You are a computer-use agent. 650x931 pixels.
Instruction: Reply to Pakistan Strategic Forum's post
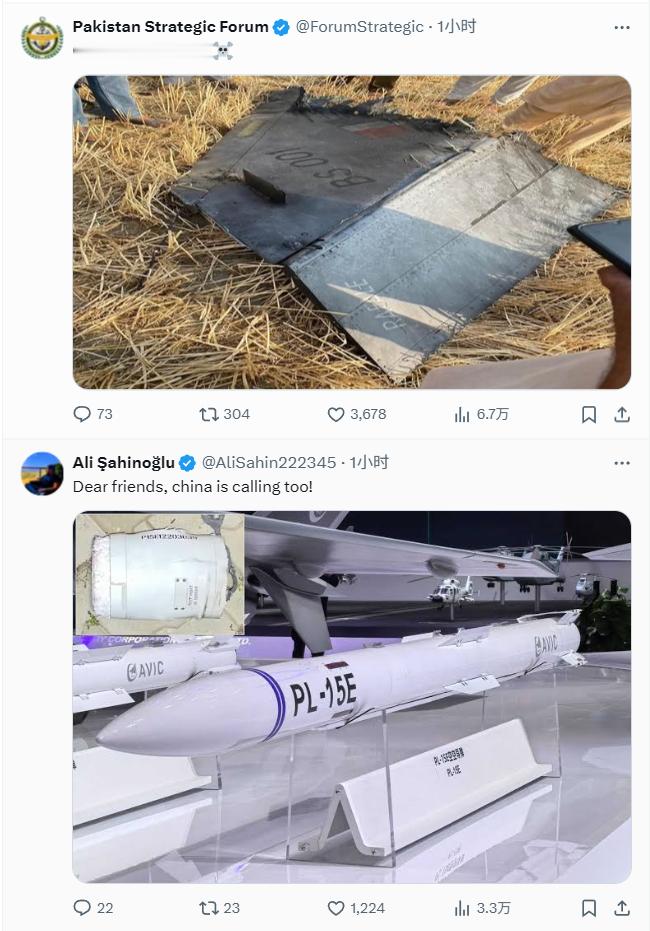pyautogui.click(x=93, y=414)
